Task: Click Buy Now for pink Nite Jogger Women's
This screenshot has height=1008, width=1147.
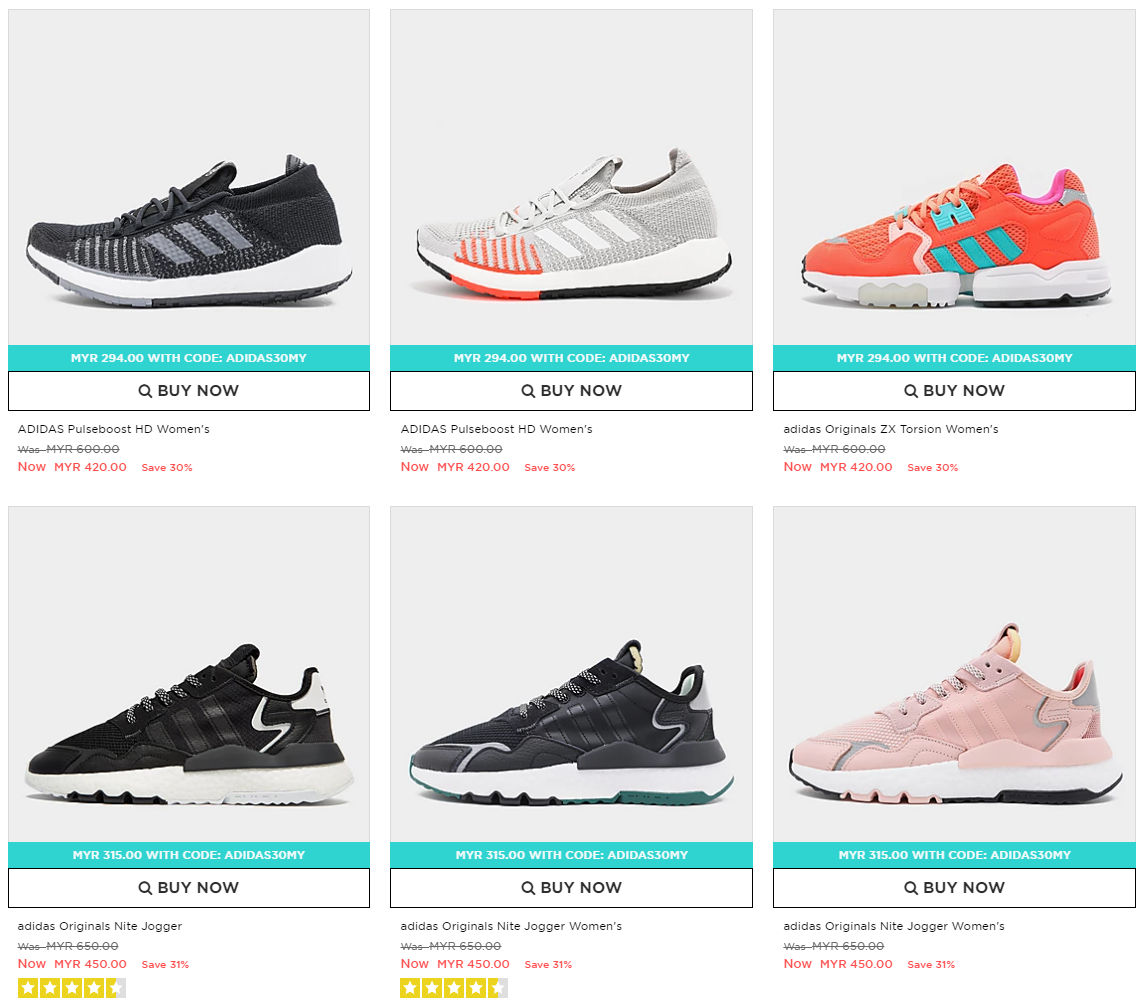Action: [x=954, y=887]
